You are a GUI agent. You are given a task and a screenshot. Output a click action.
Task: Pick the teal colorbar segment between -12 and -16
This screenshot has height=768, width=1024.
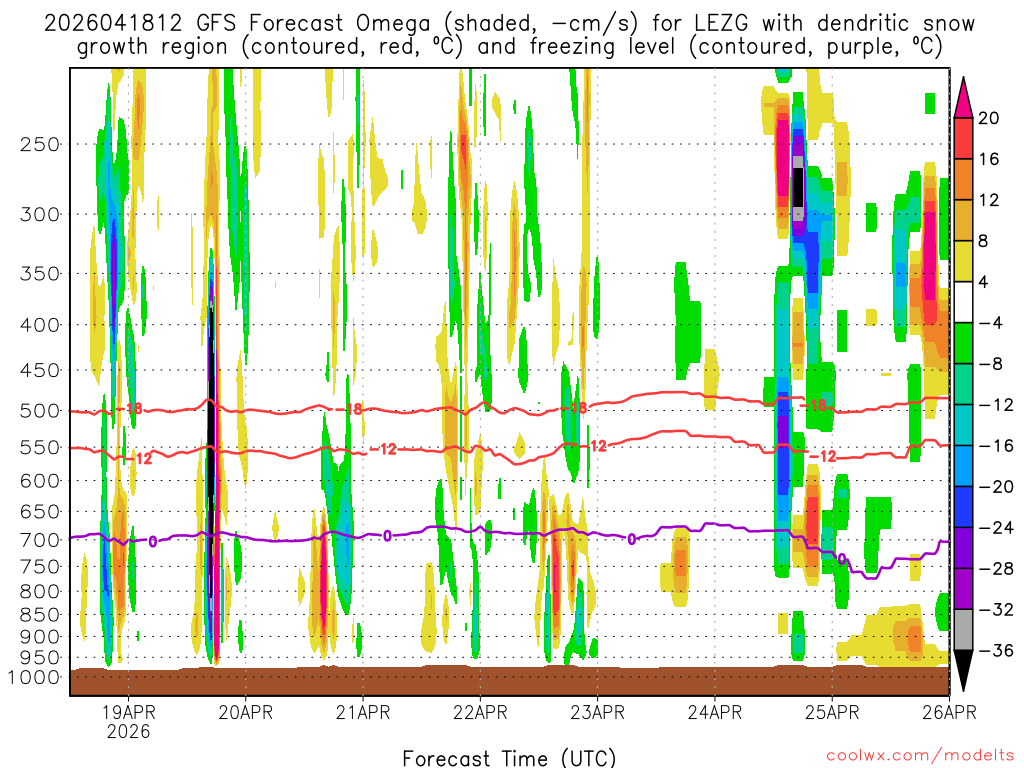click(963, 425)
